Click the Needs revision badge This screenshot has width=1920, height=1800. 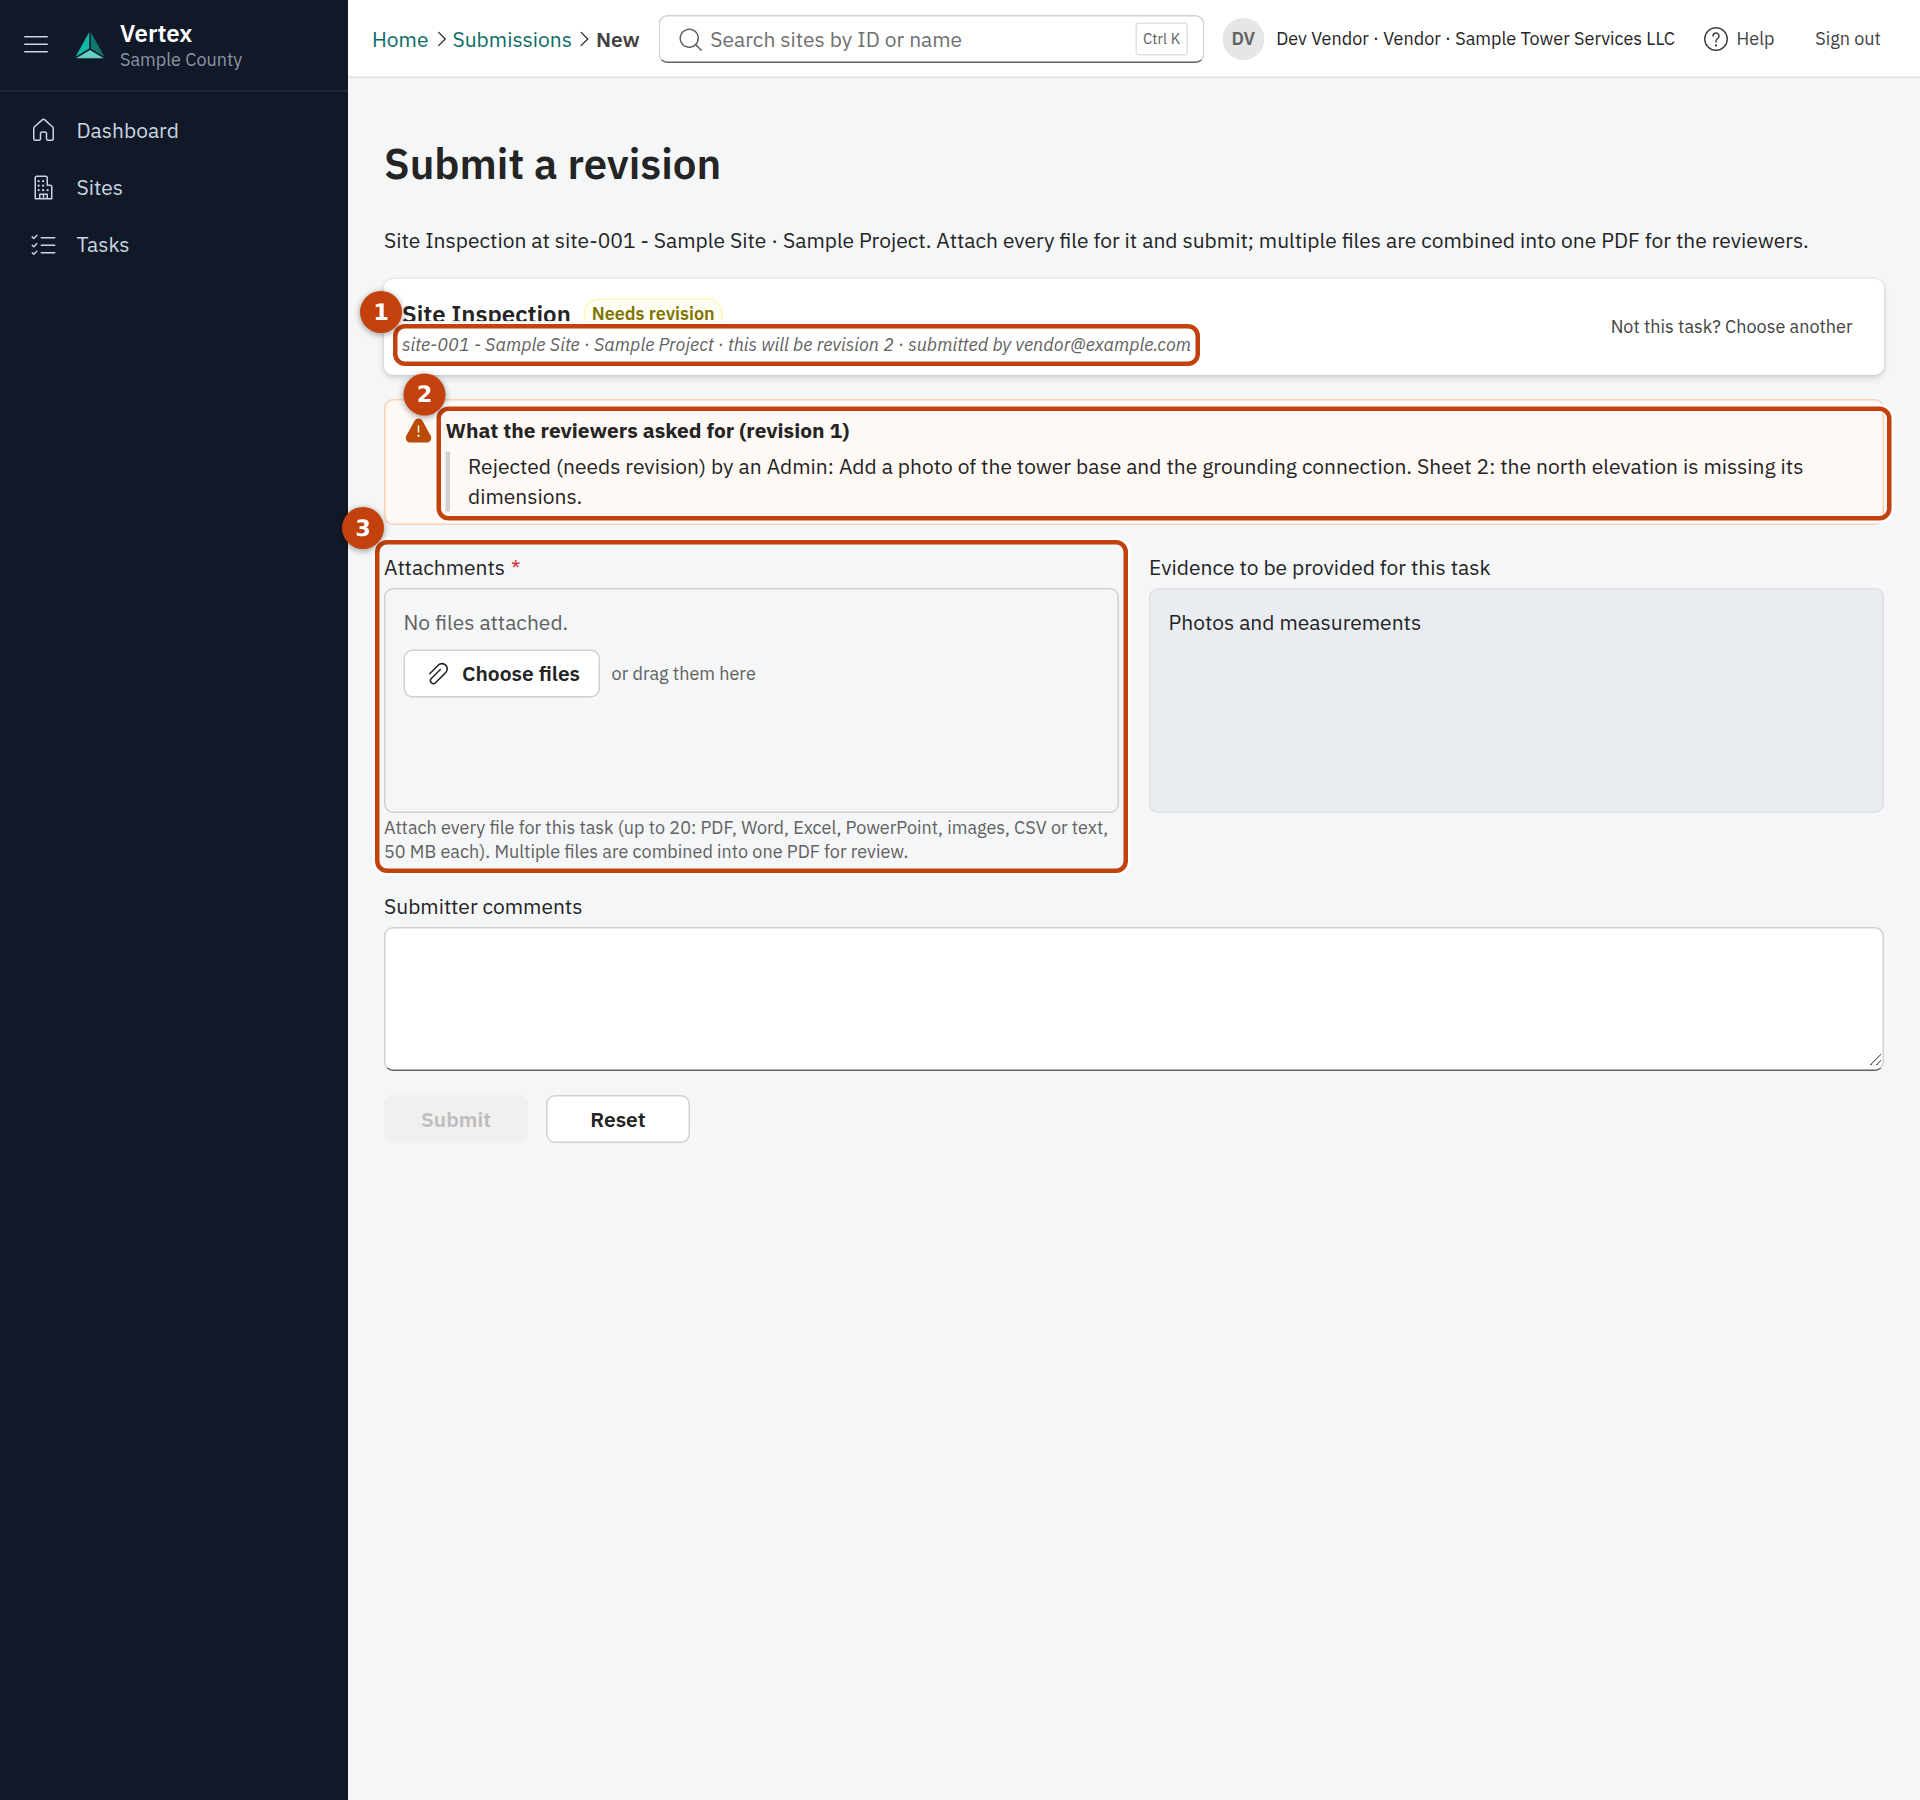653,313
